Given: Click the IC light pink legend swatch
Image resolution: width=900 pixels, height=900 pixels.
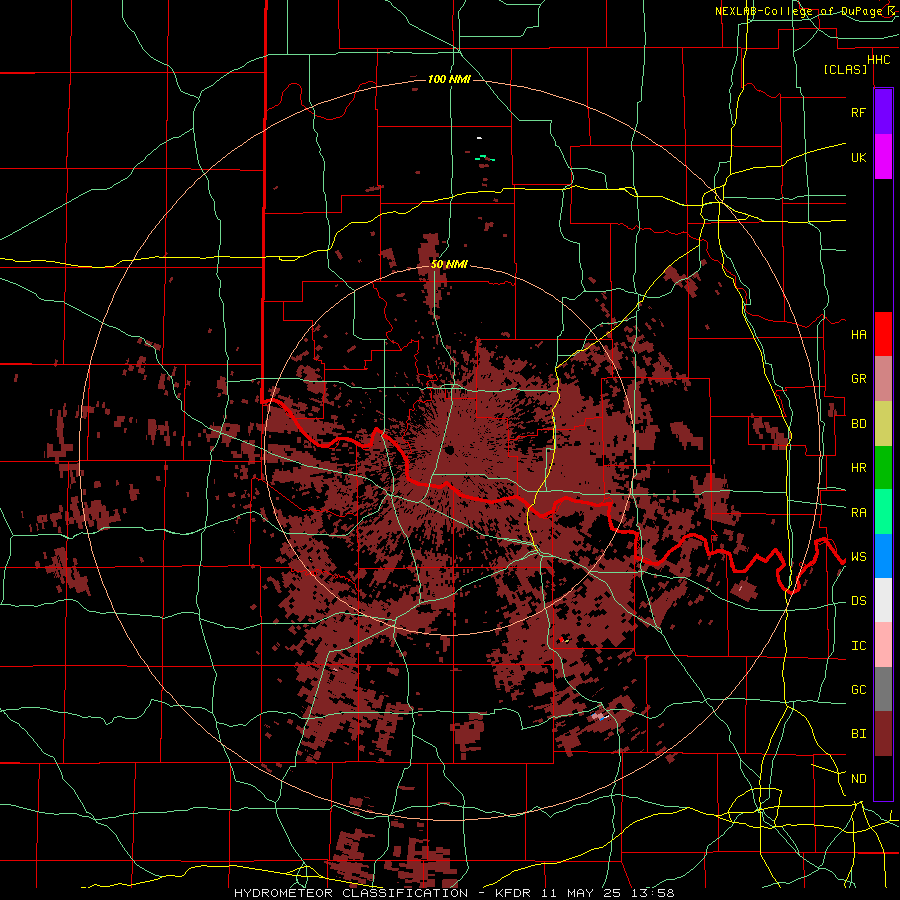Looking at the screenshot, I should [x=883, y=645].
